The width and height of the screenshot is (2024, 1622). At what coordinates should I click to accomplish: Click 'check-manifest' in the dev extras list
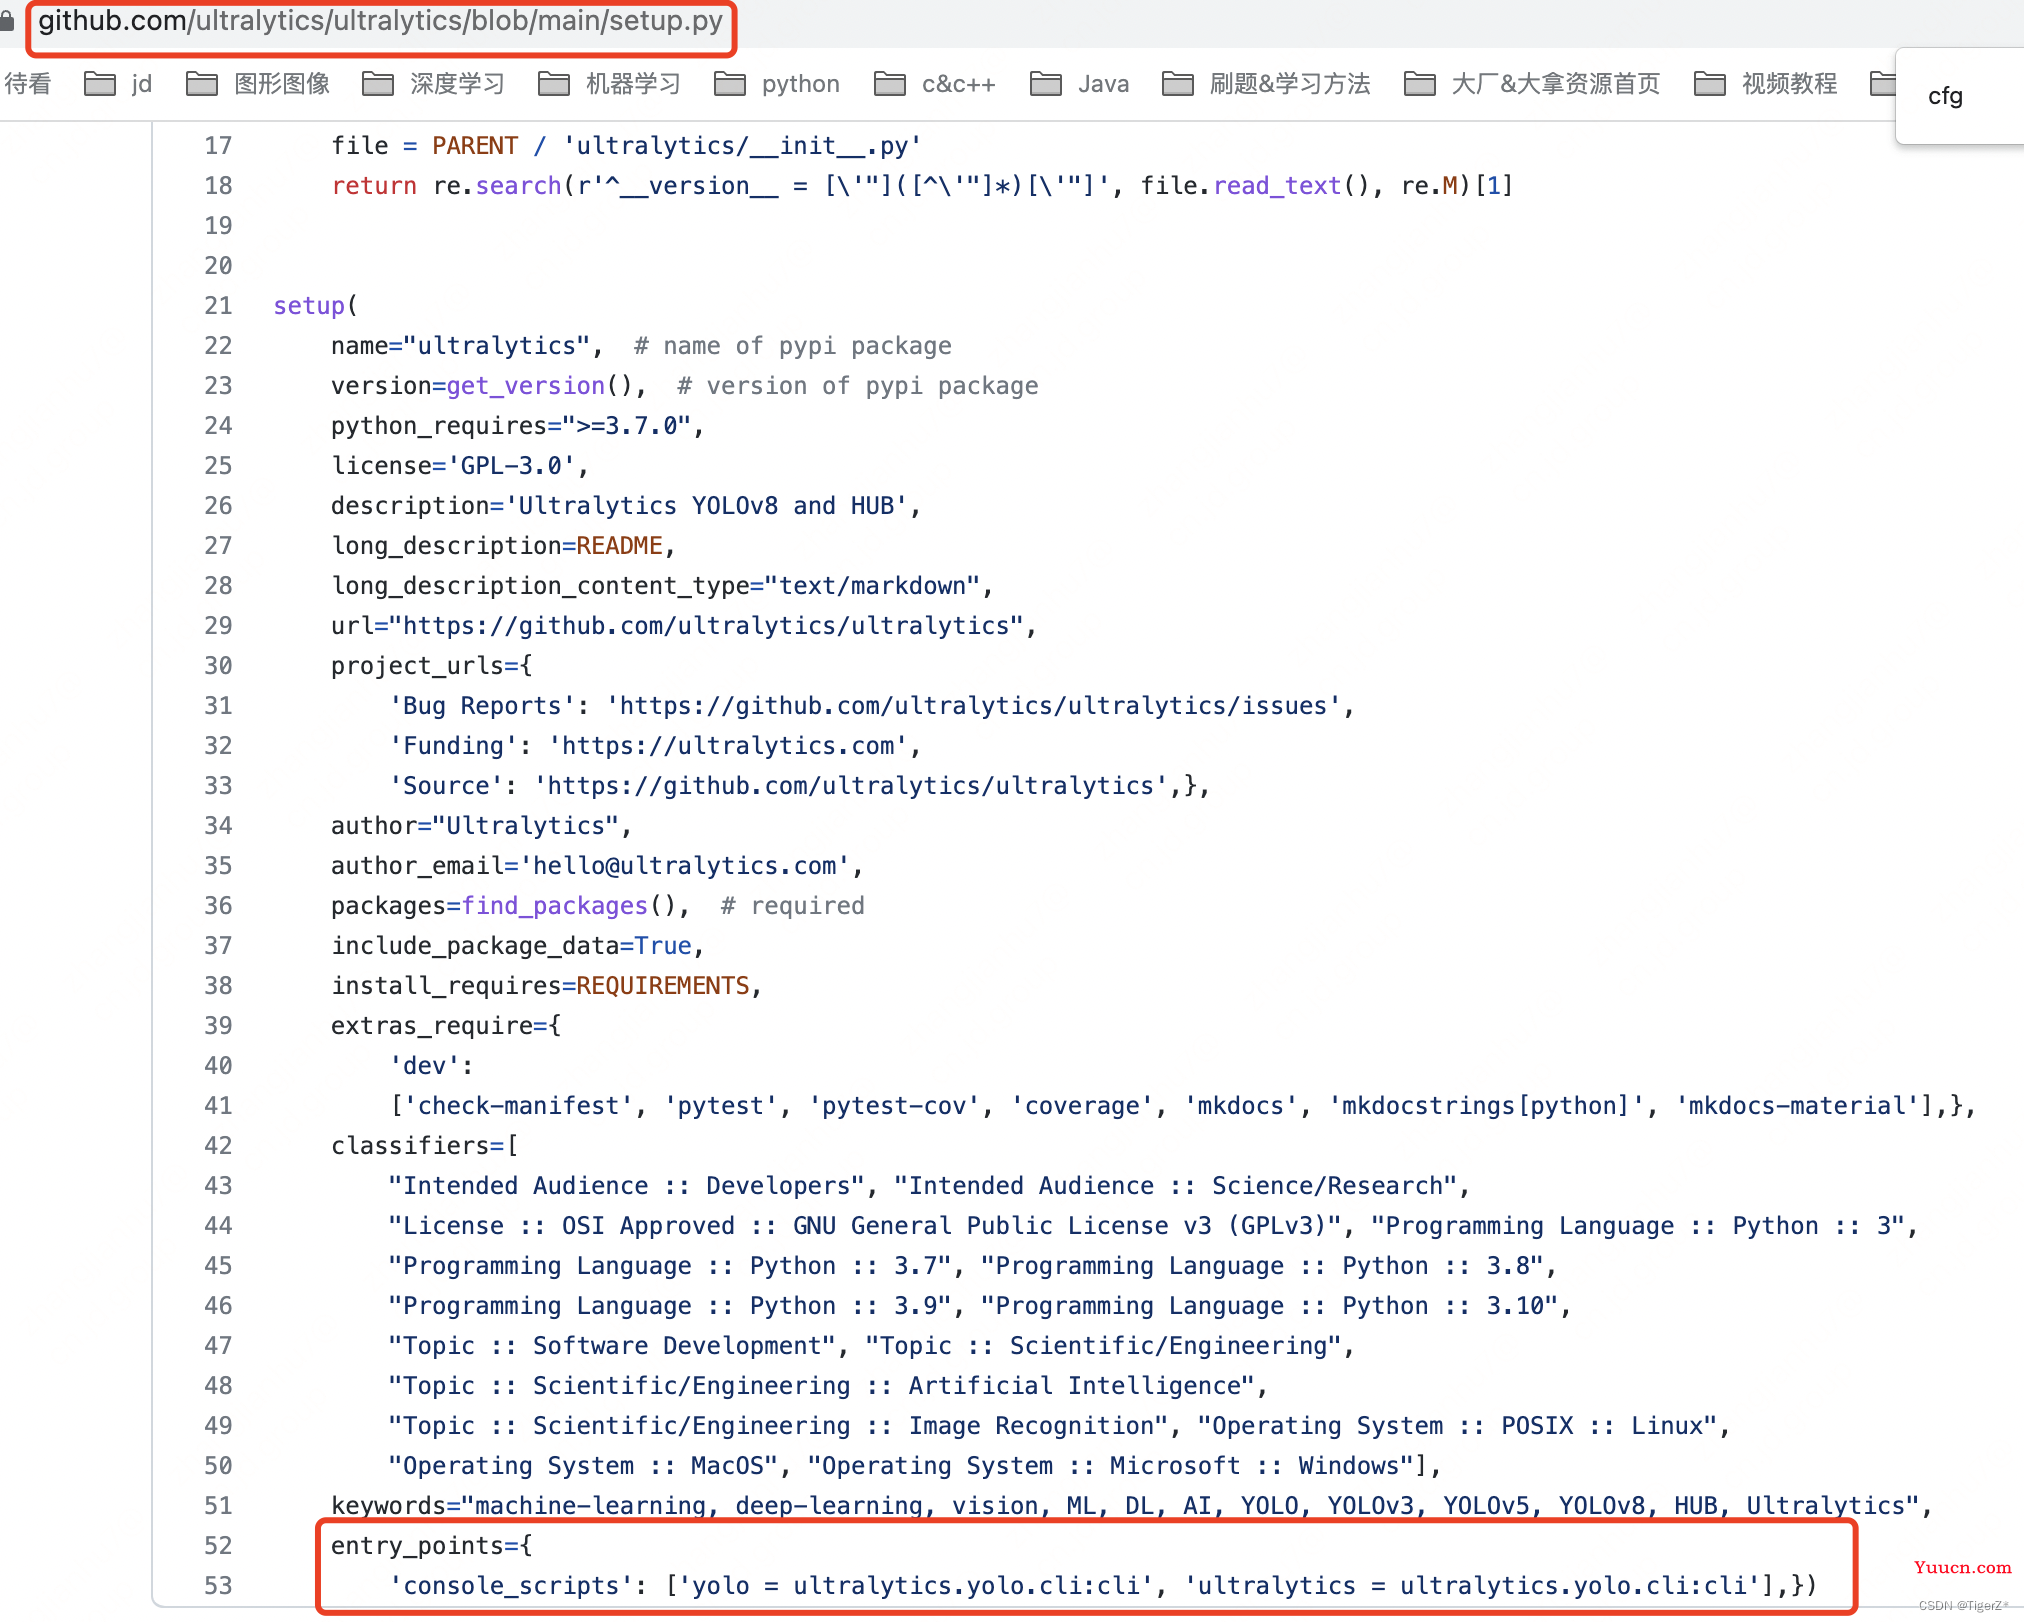click(518, 1106)
